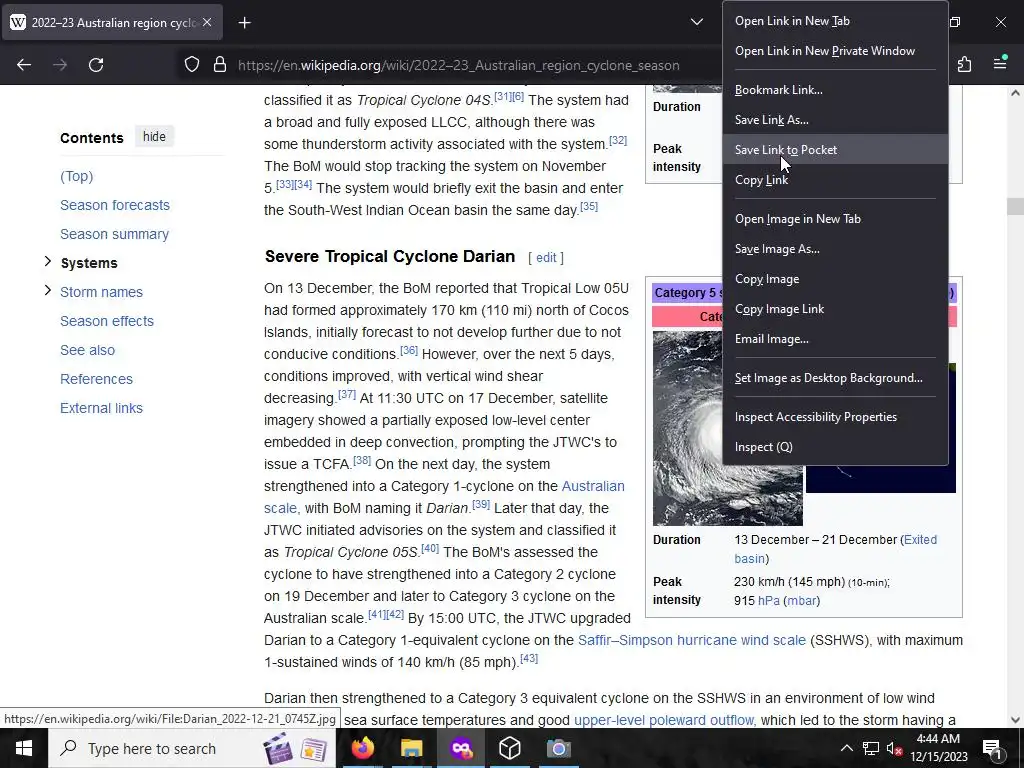Open citation reference [36]

tap(409, 350)
